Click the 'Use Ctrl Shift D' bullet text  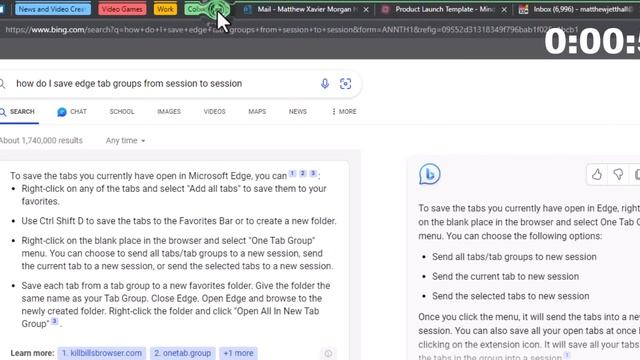(179, 221)
